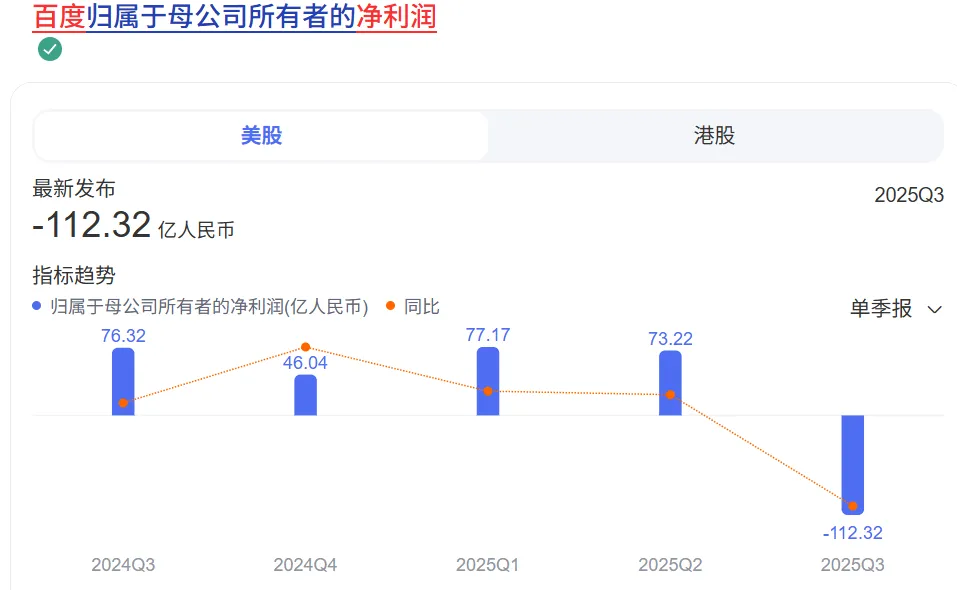Click the orange 同比 point above 46.04

tap(306, 347)
